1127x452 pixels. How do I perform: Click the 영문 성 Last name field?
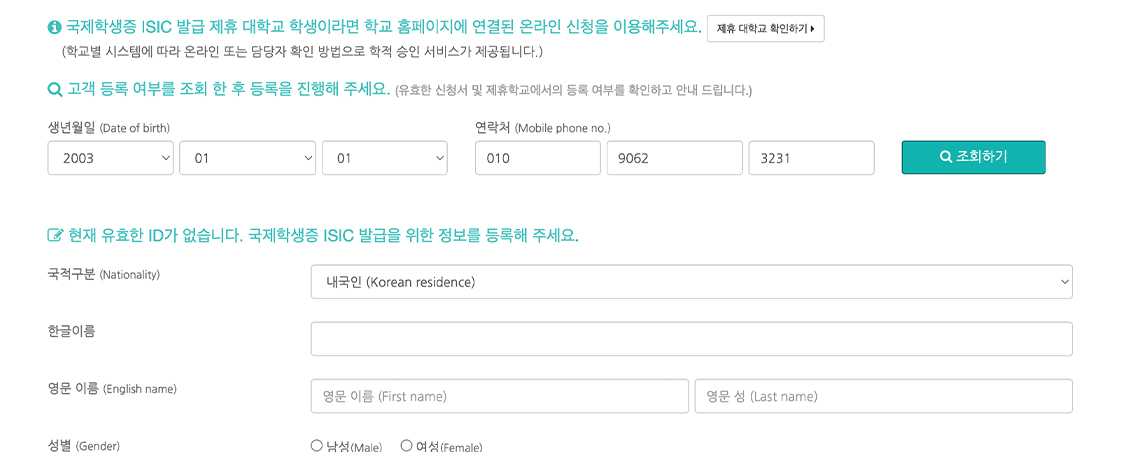(883, 396)
